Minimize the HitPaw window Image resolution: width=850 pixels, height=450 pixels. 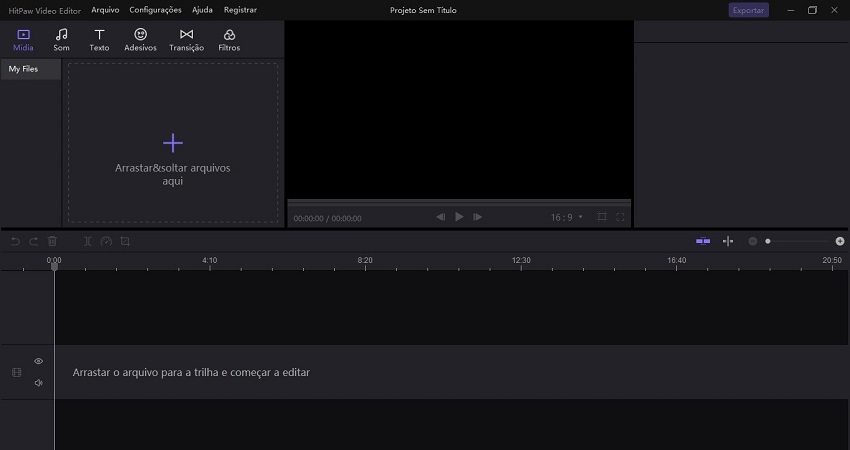tap(791, 10)
